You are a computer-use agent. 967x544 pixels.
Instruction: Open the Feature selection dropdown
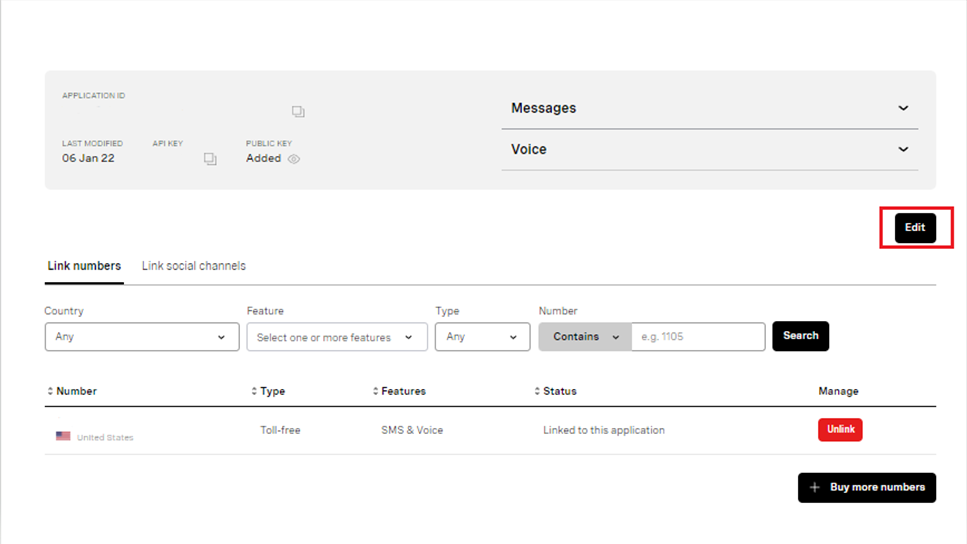(x=337, y=337)
